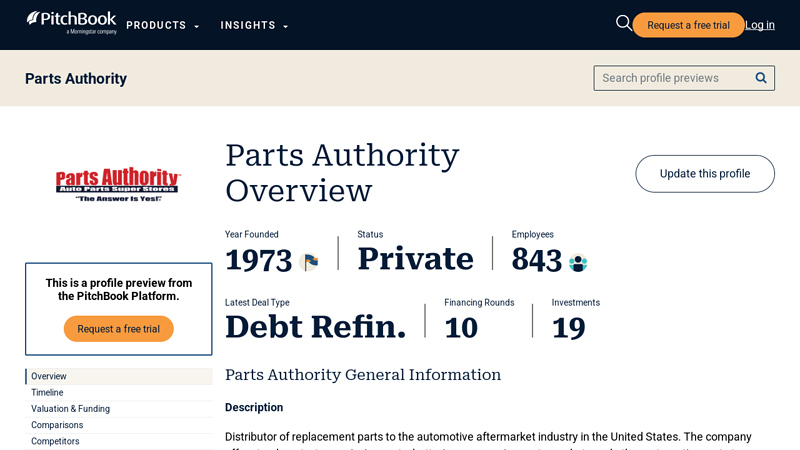The image size is (800, 450).
Task: Click the magnifier in profile previews search
Action: coord(761,78)
